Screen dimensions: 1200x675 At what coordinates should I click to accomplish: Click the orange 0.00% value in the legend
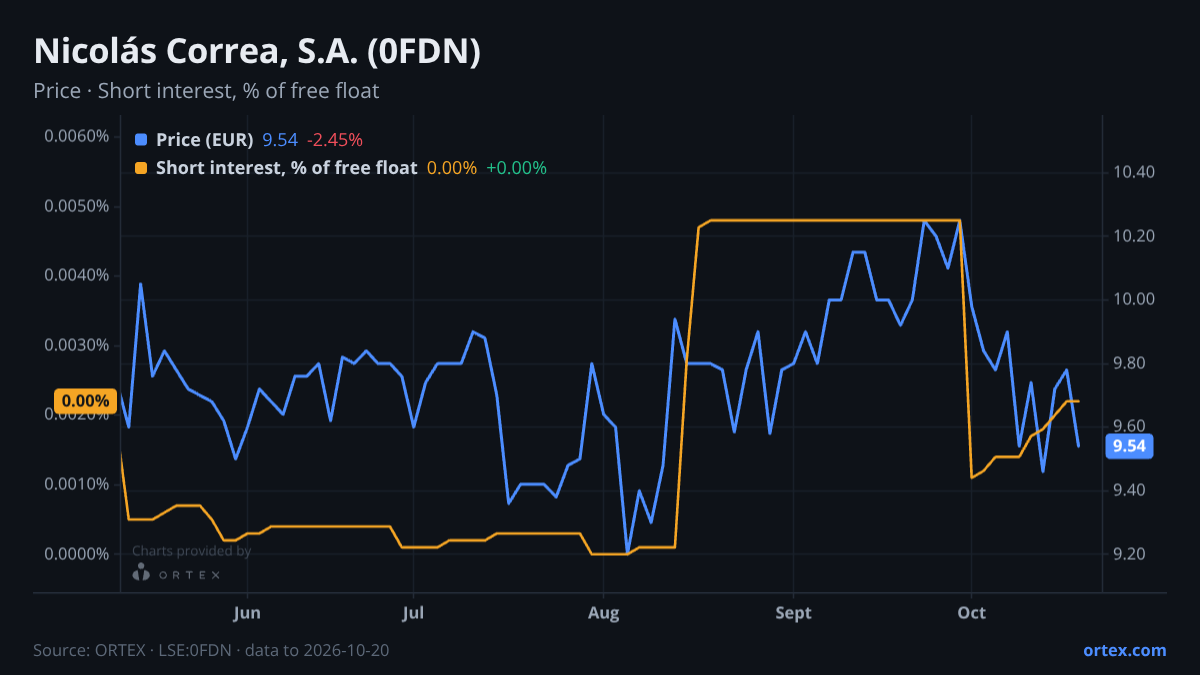(x=452, y=168)
